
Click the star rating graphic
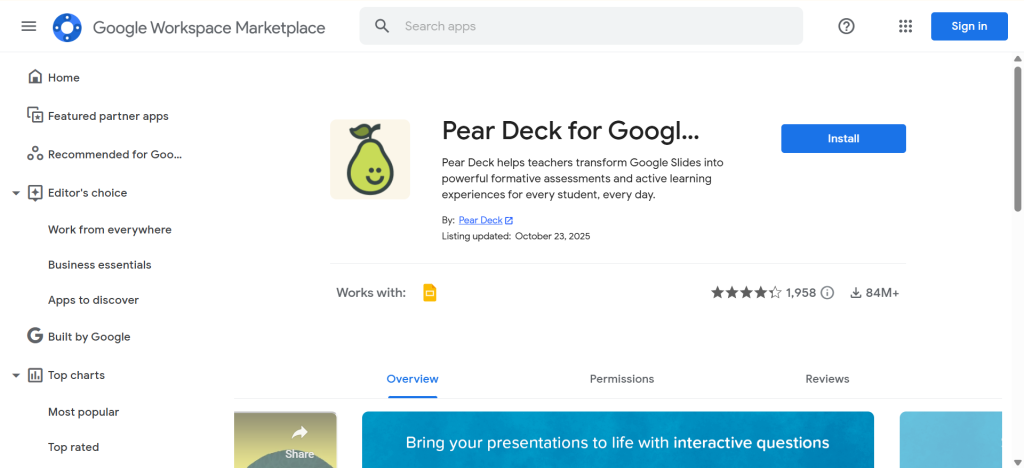click(746, 292)
